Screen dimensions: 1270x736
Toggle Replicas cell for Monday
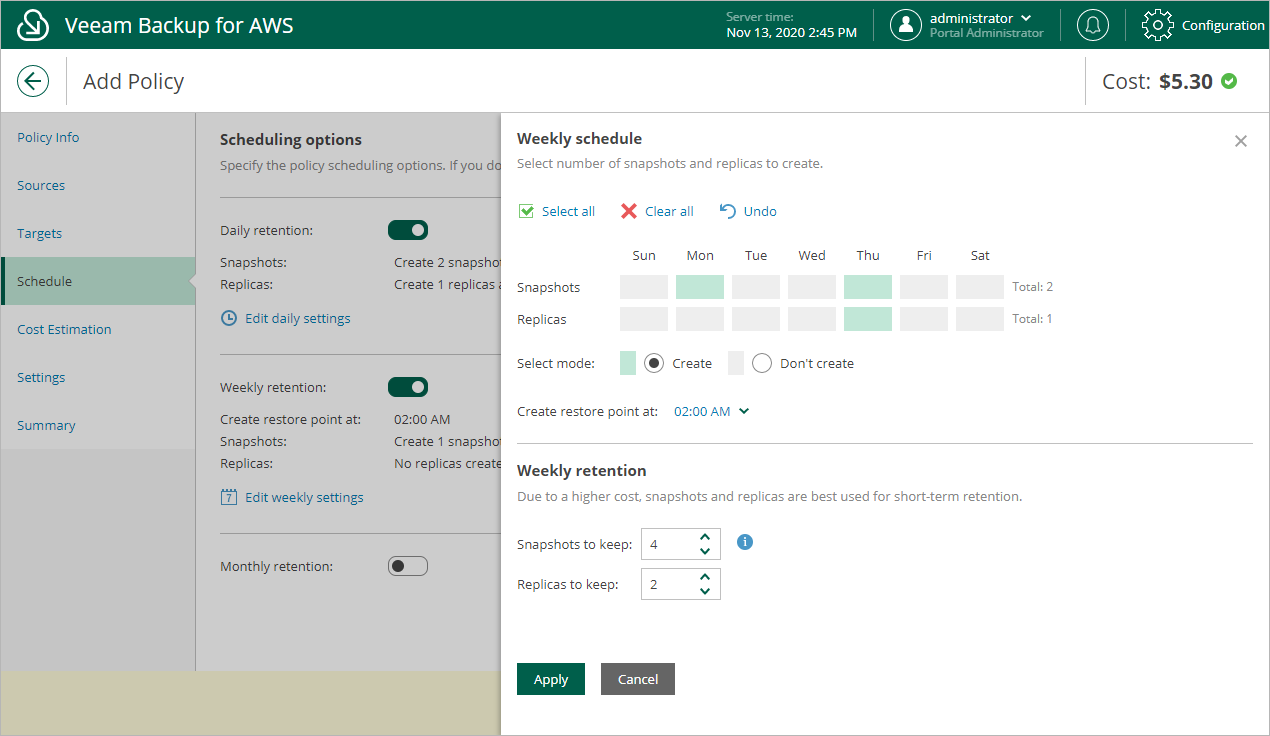click(x=700, y=319)
